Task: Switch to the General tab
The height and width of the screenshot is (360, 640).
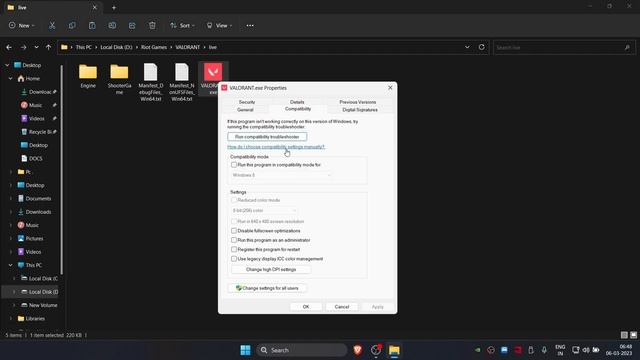Action: (x=245, y=110)
